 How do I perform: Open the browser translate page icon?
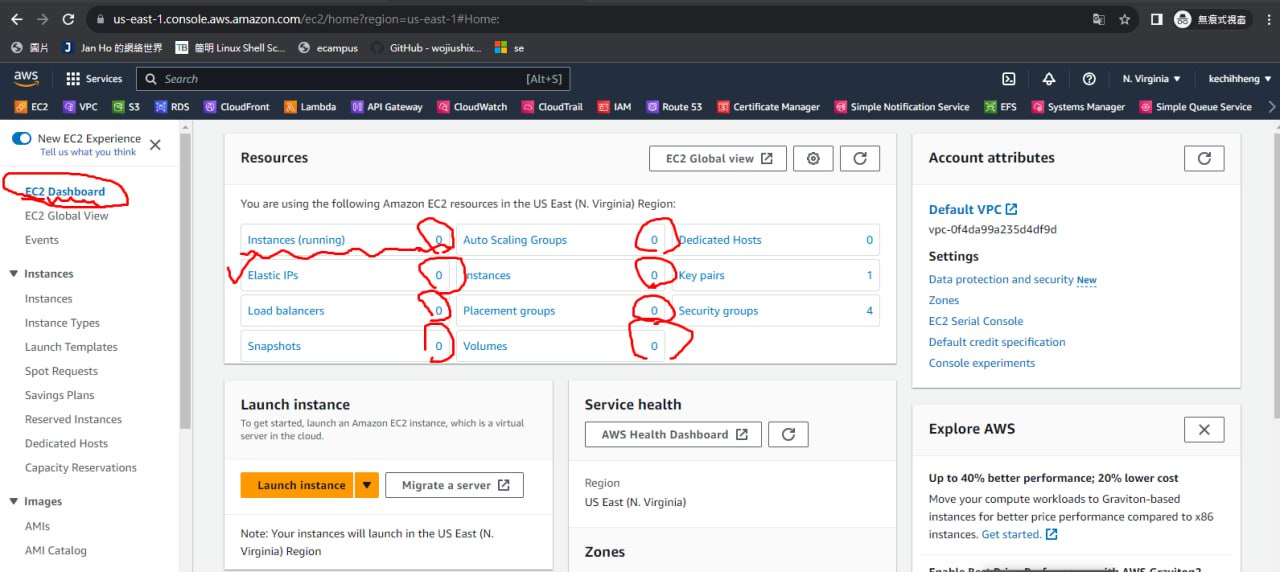1098,19
